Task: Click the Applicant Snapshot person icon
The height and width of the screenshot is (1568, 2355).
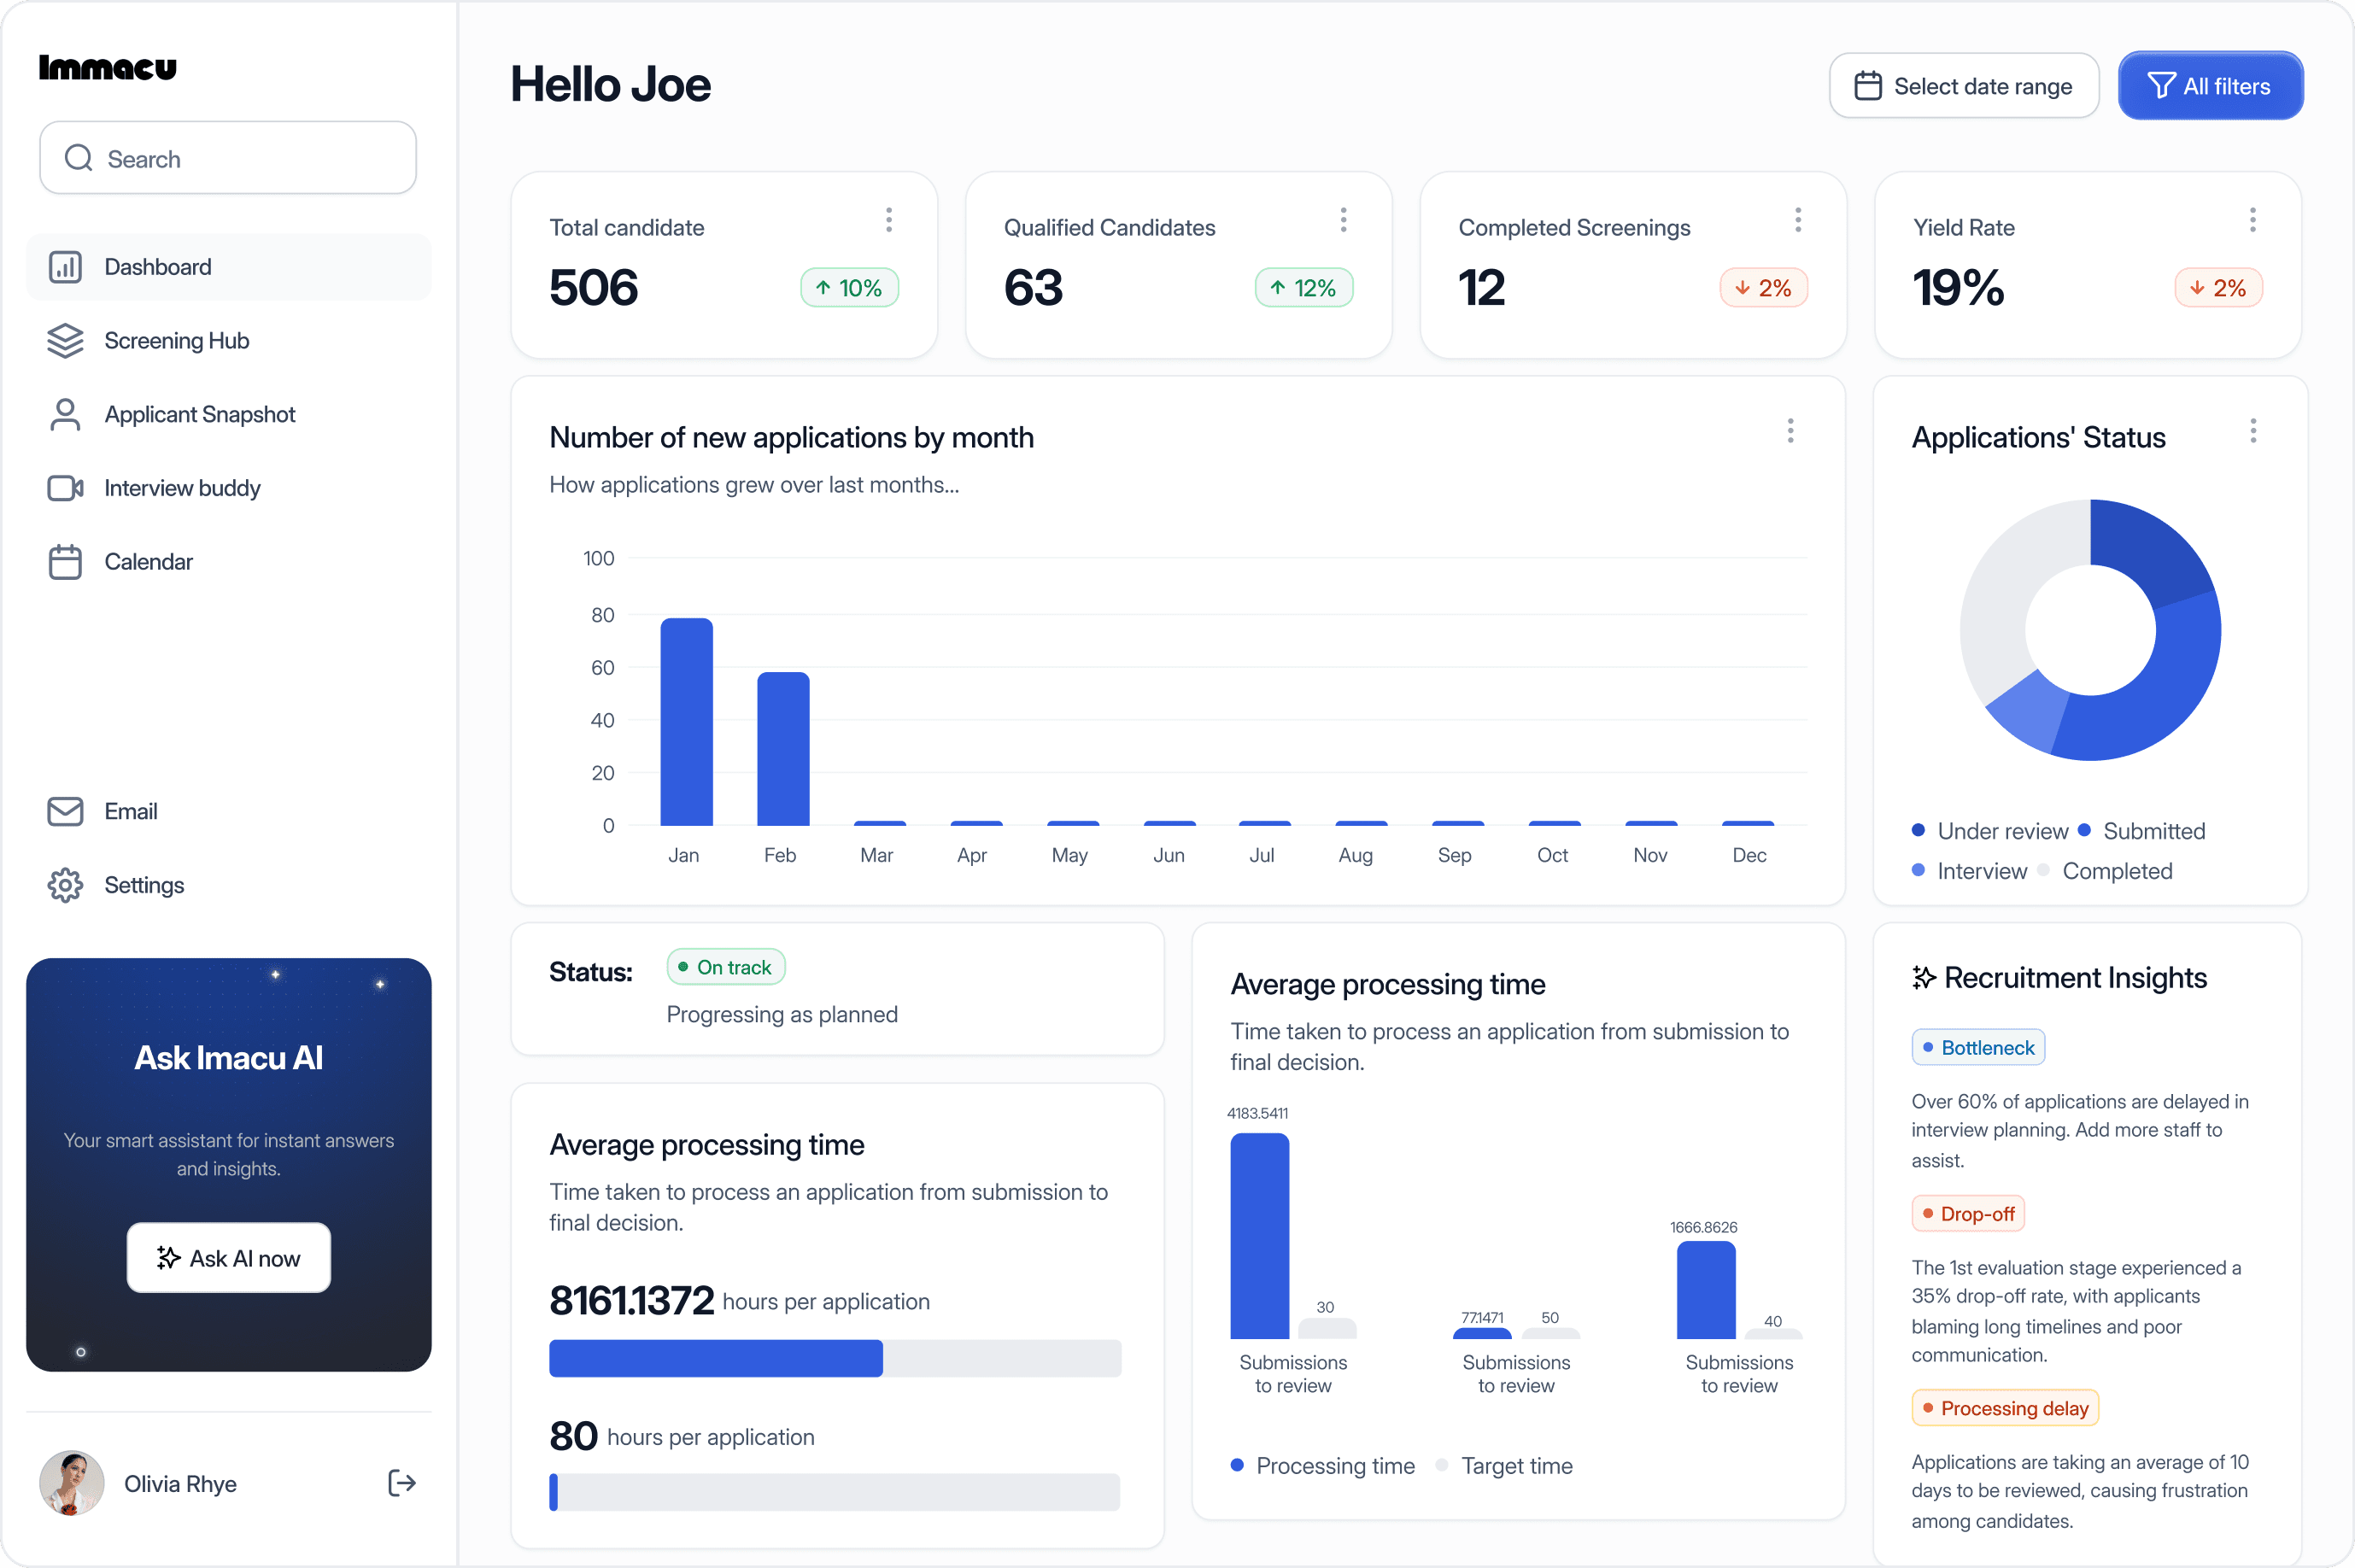Action: tap(65, 414)
